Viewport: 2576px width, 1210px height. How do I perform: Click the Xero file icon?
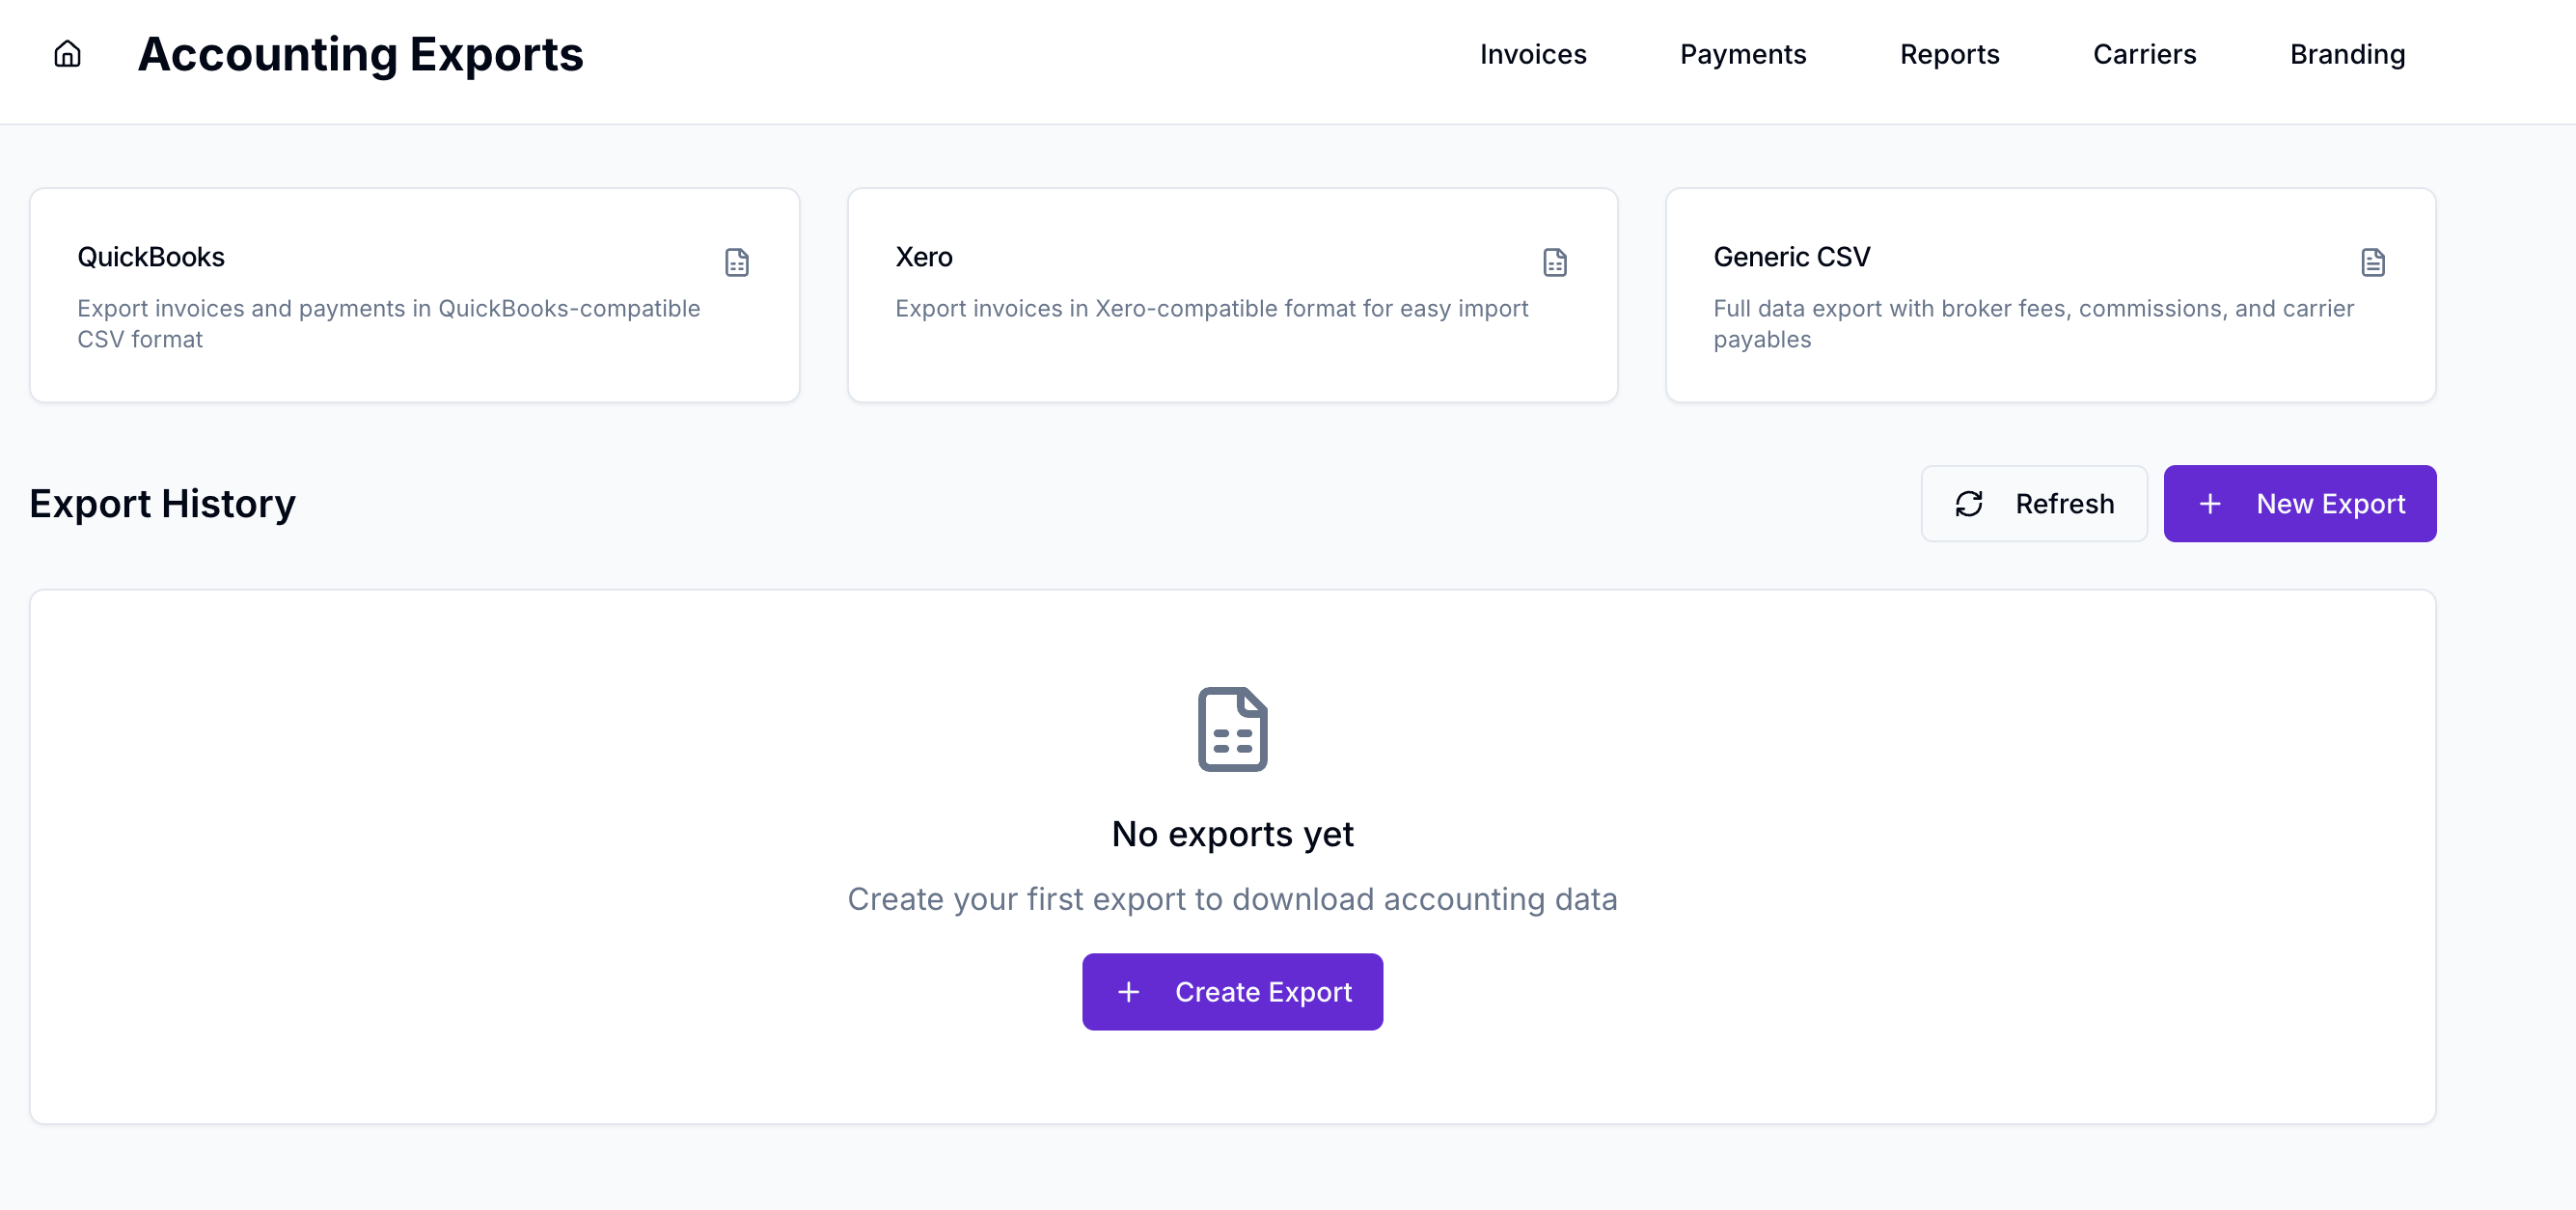(x=1555, y=263)
